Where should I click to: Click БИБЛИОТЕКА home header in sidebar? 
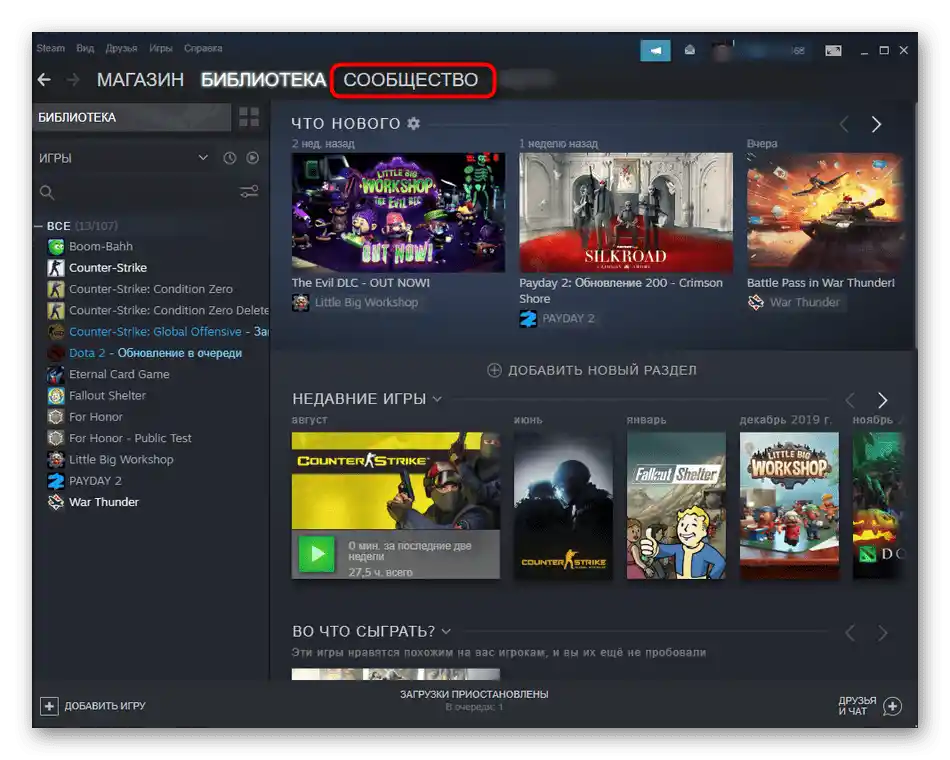[132, 117]
